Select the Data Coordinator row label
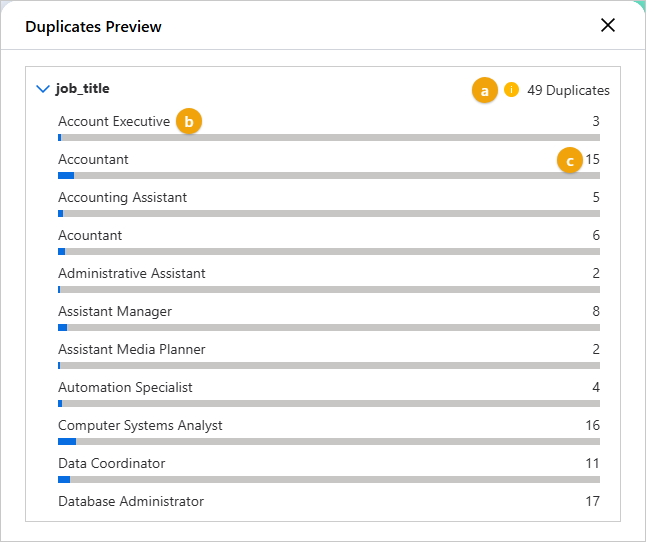The width and height of the screenshot is (646, 542). [112, 464]
